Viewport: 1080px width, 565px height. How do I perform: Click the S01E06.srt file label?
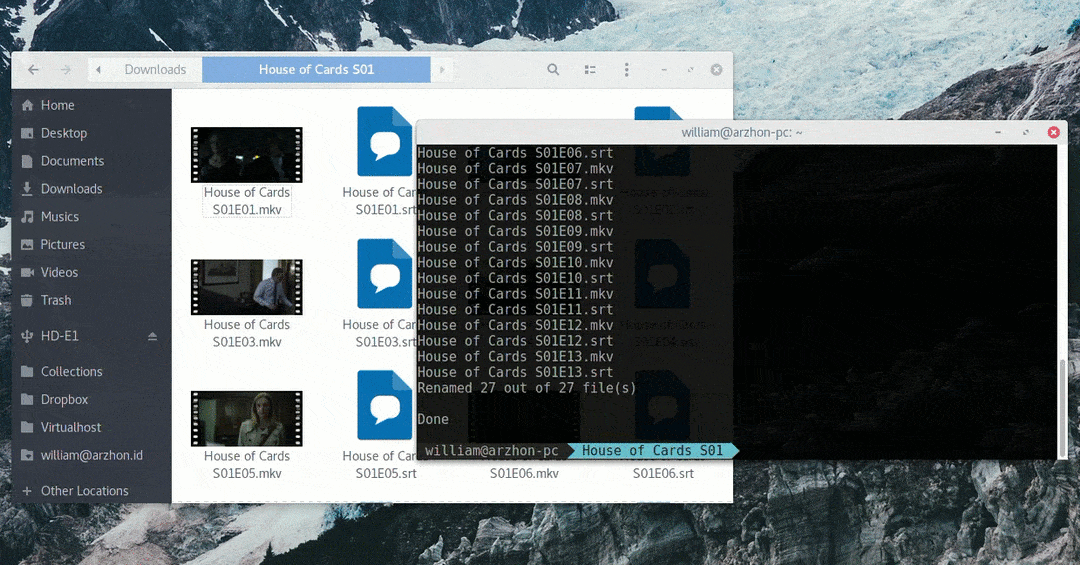pyautogui.click(x=663, y=473)
